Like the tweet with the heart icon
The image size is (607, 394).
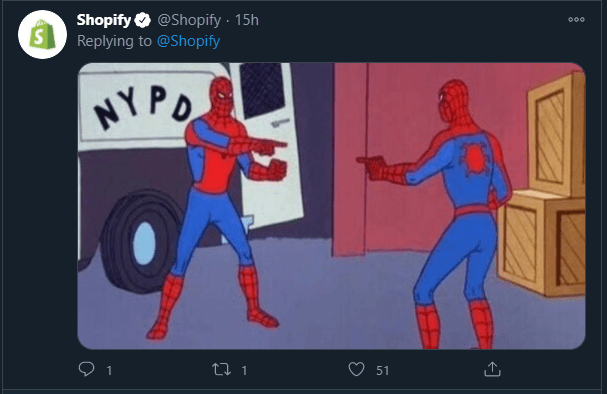tap(356, 369)
